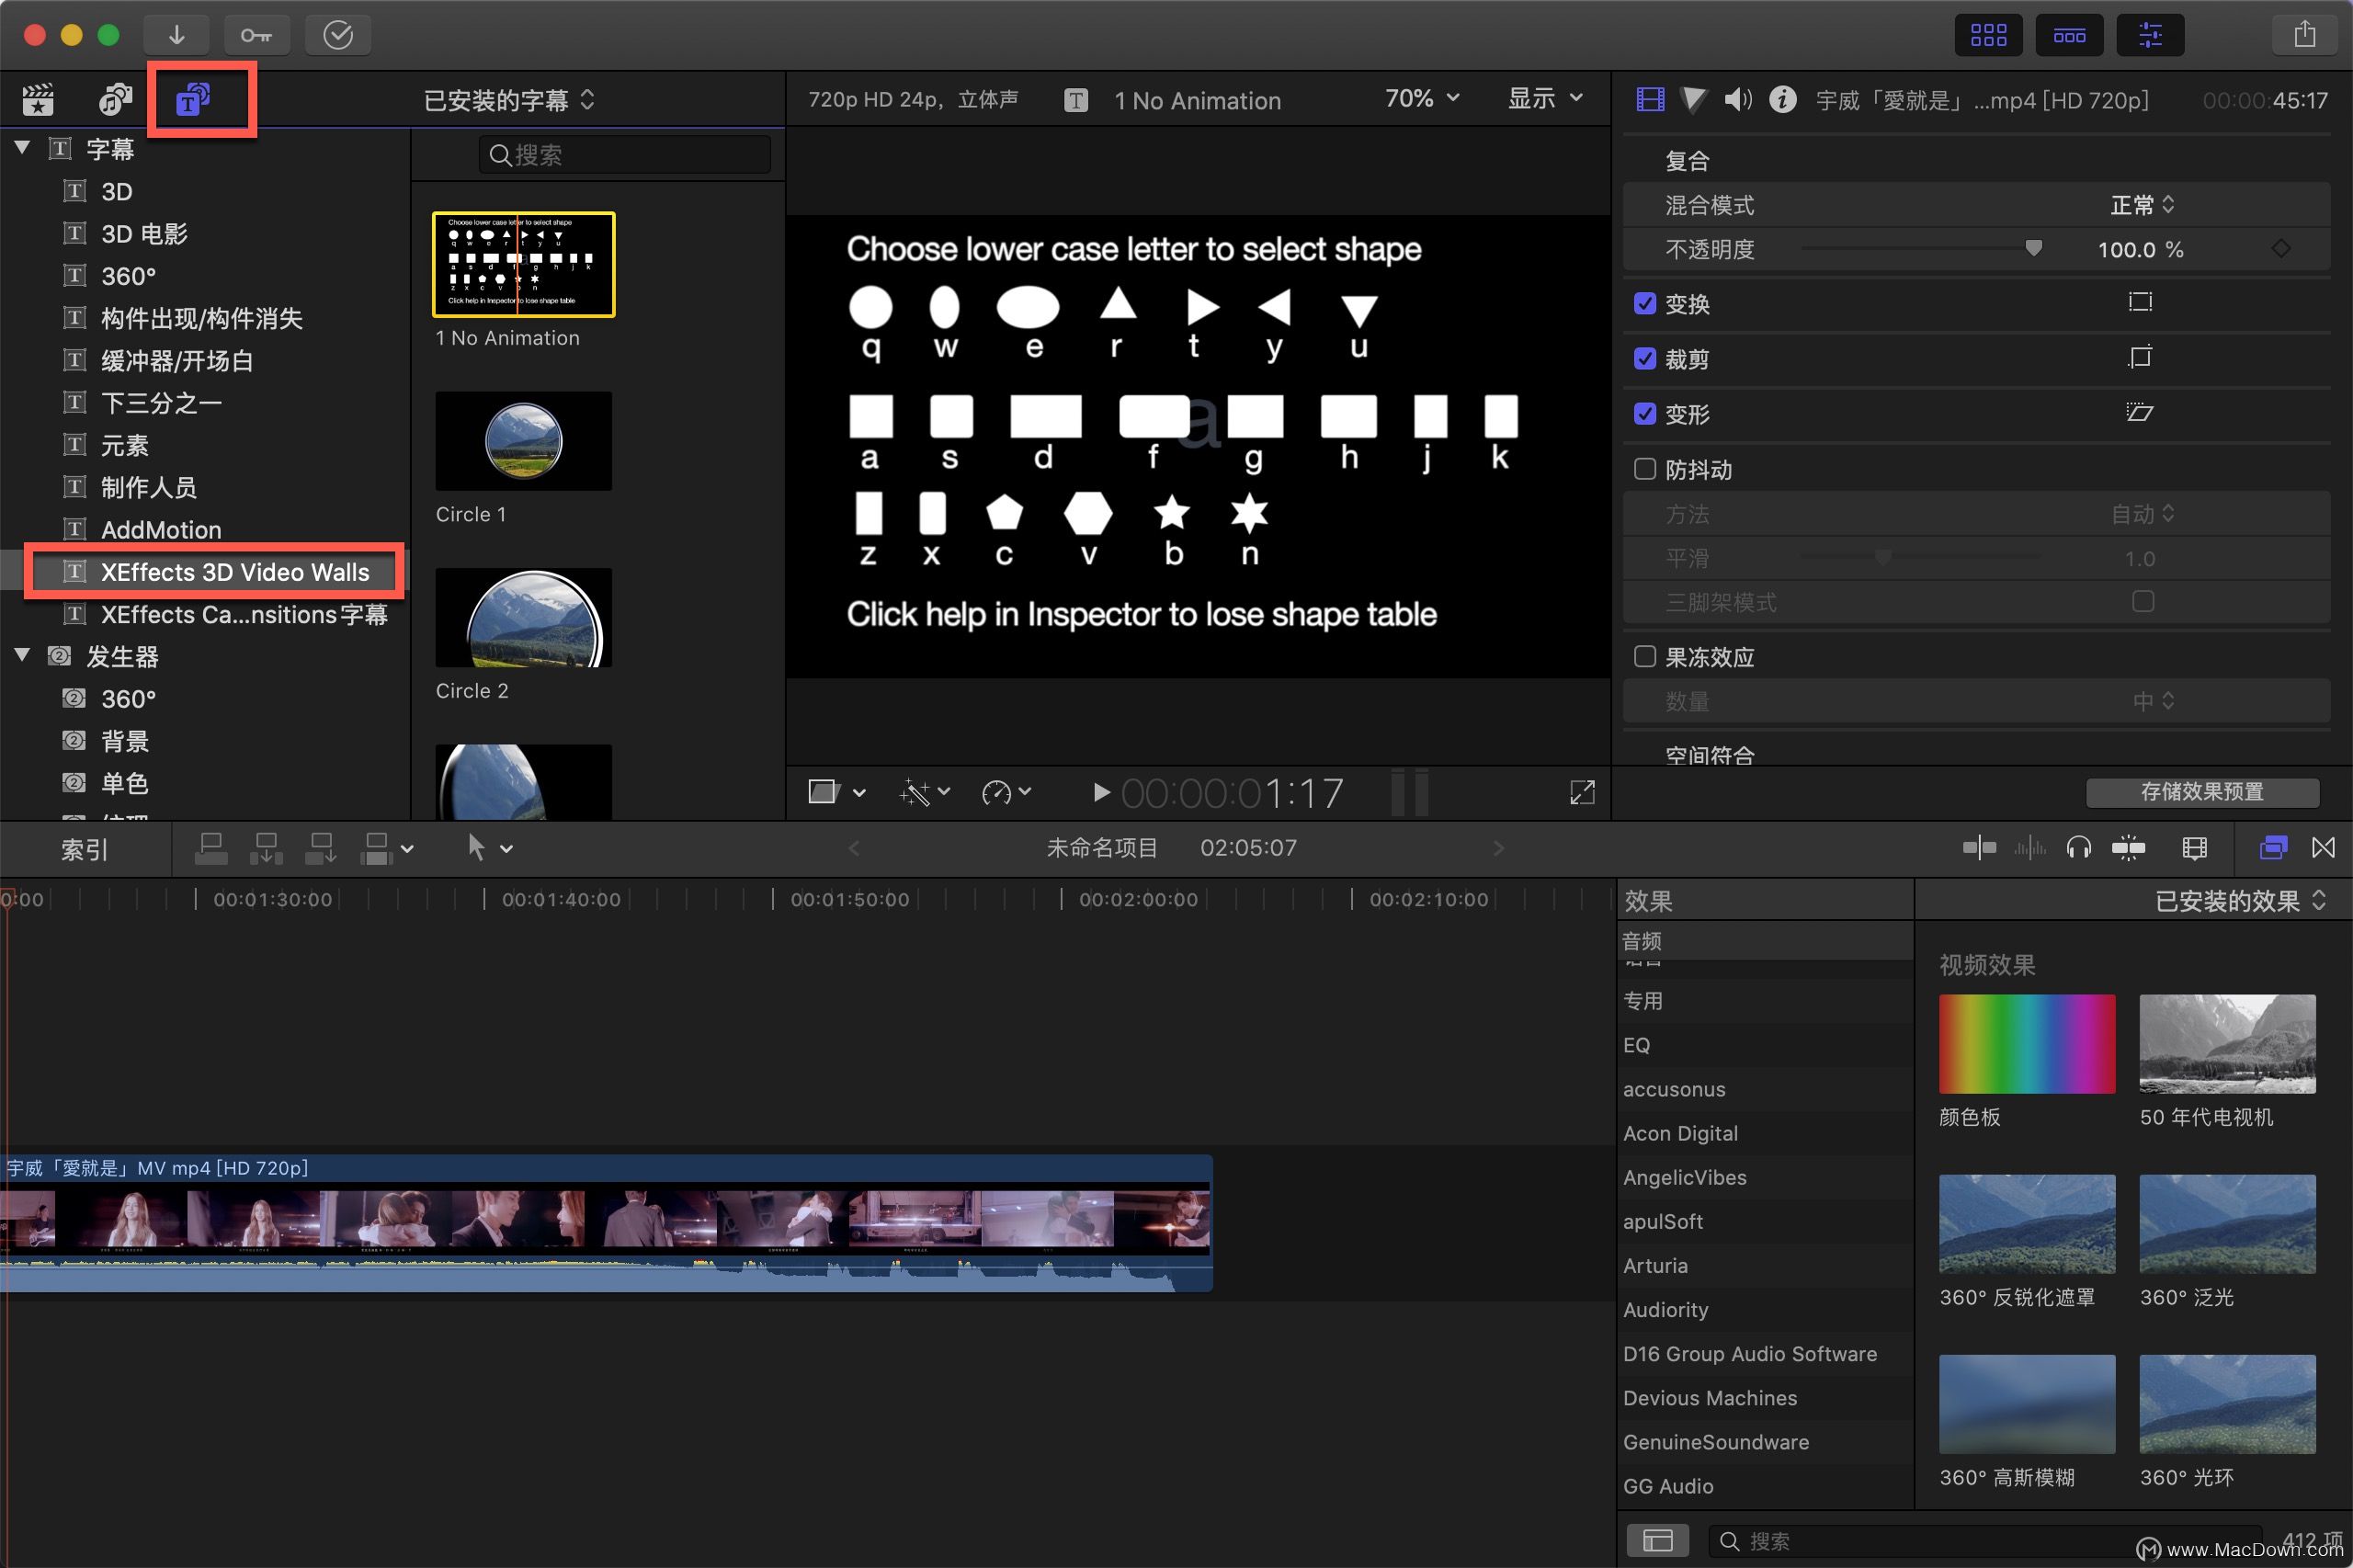
Task: Click the Share export icon
Action: pyautogui.click(x=2304, y=35)
